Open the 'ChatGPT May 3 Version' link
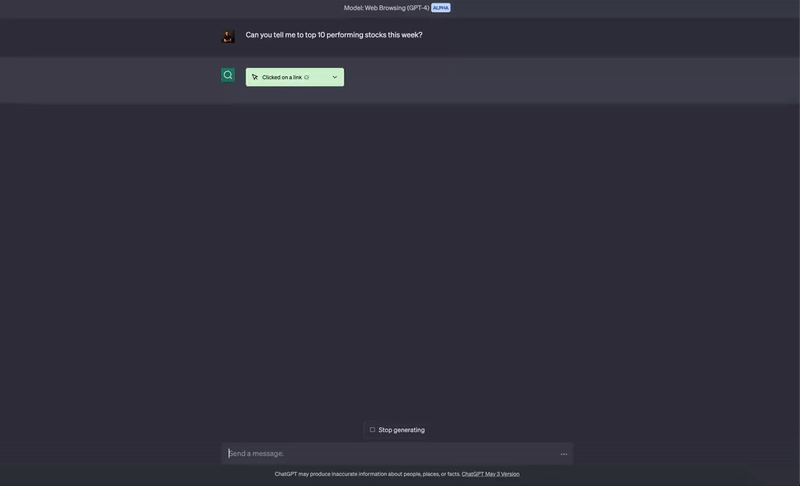The image size is (800, 486). point(490,474)
